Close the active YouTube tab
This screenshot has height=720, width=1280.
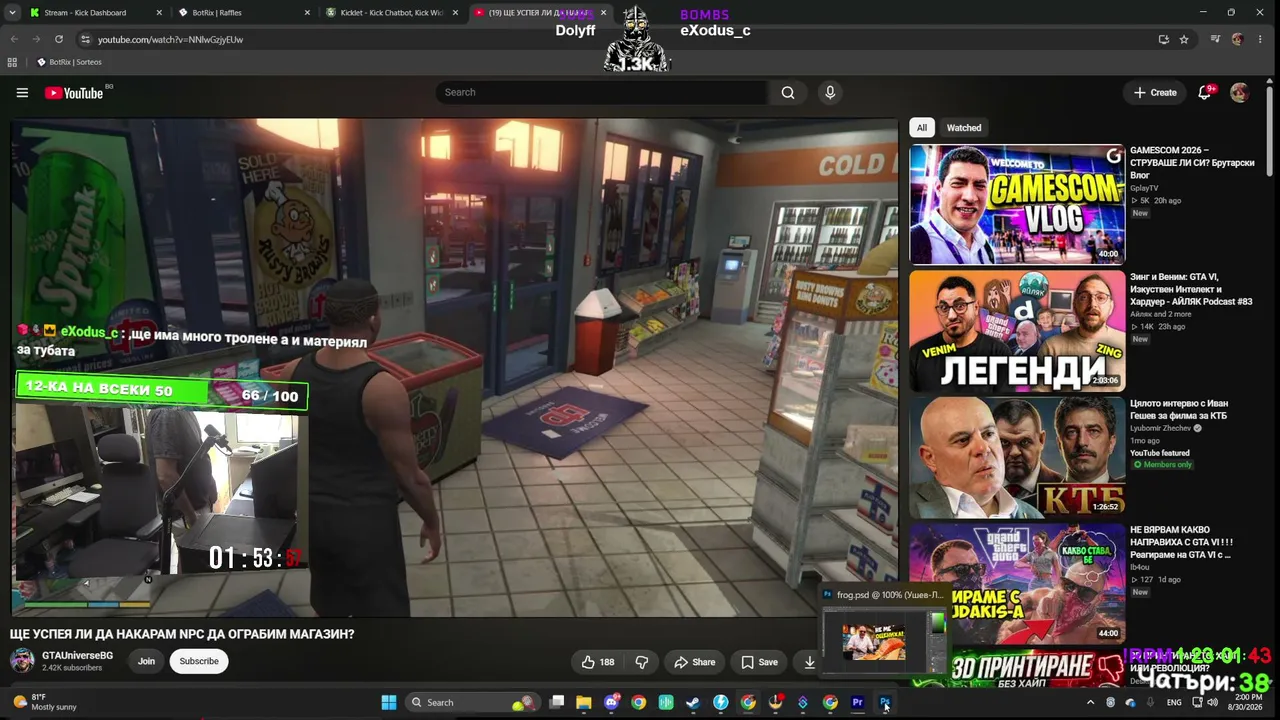603,13
